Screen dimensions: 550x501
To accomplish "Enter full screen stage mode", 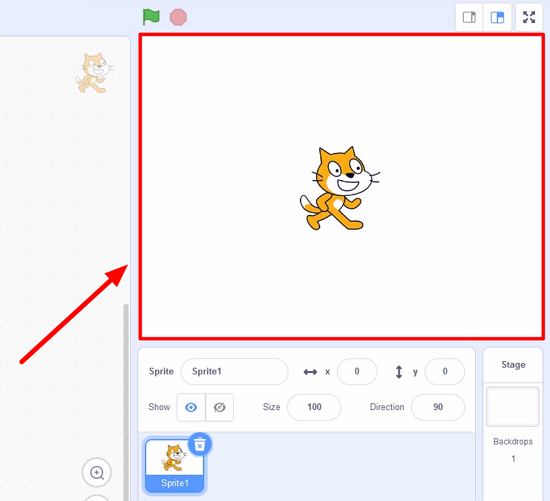I will coord(529,17).
